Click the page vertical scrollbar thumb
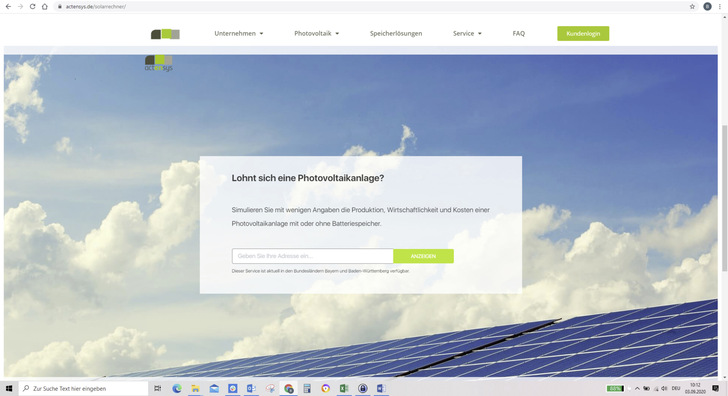 [x=724, y=198]
